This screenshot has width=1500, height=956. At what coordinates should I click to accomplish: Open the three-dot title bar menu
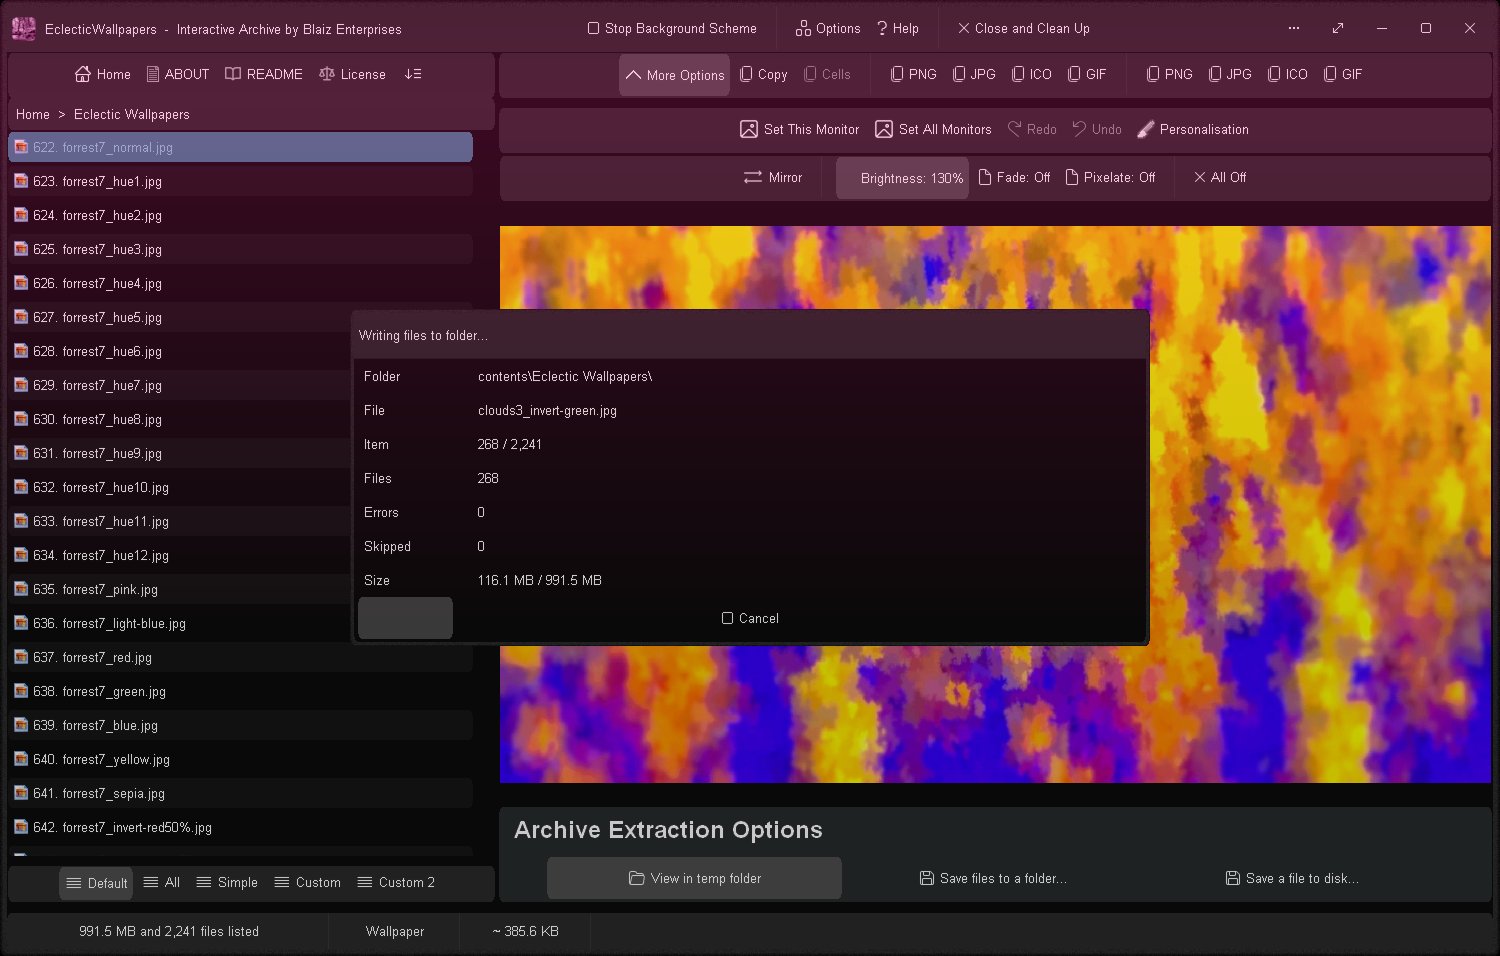pos(1294,29)
